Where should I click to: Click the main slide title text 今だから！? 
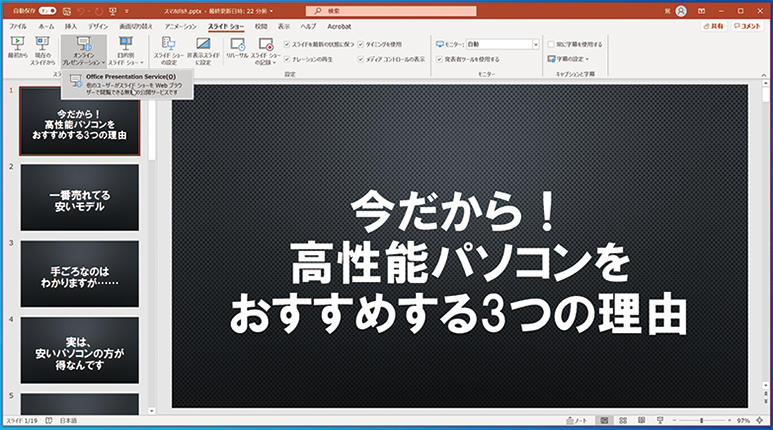[x=453, y=213]
